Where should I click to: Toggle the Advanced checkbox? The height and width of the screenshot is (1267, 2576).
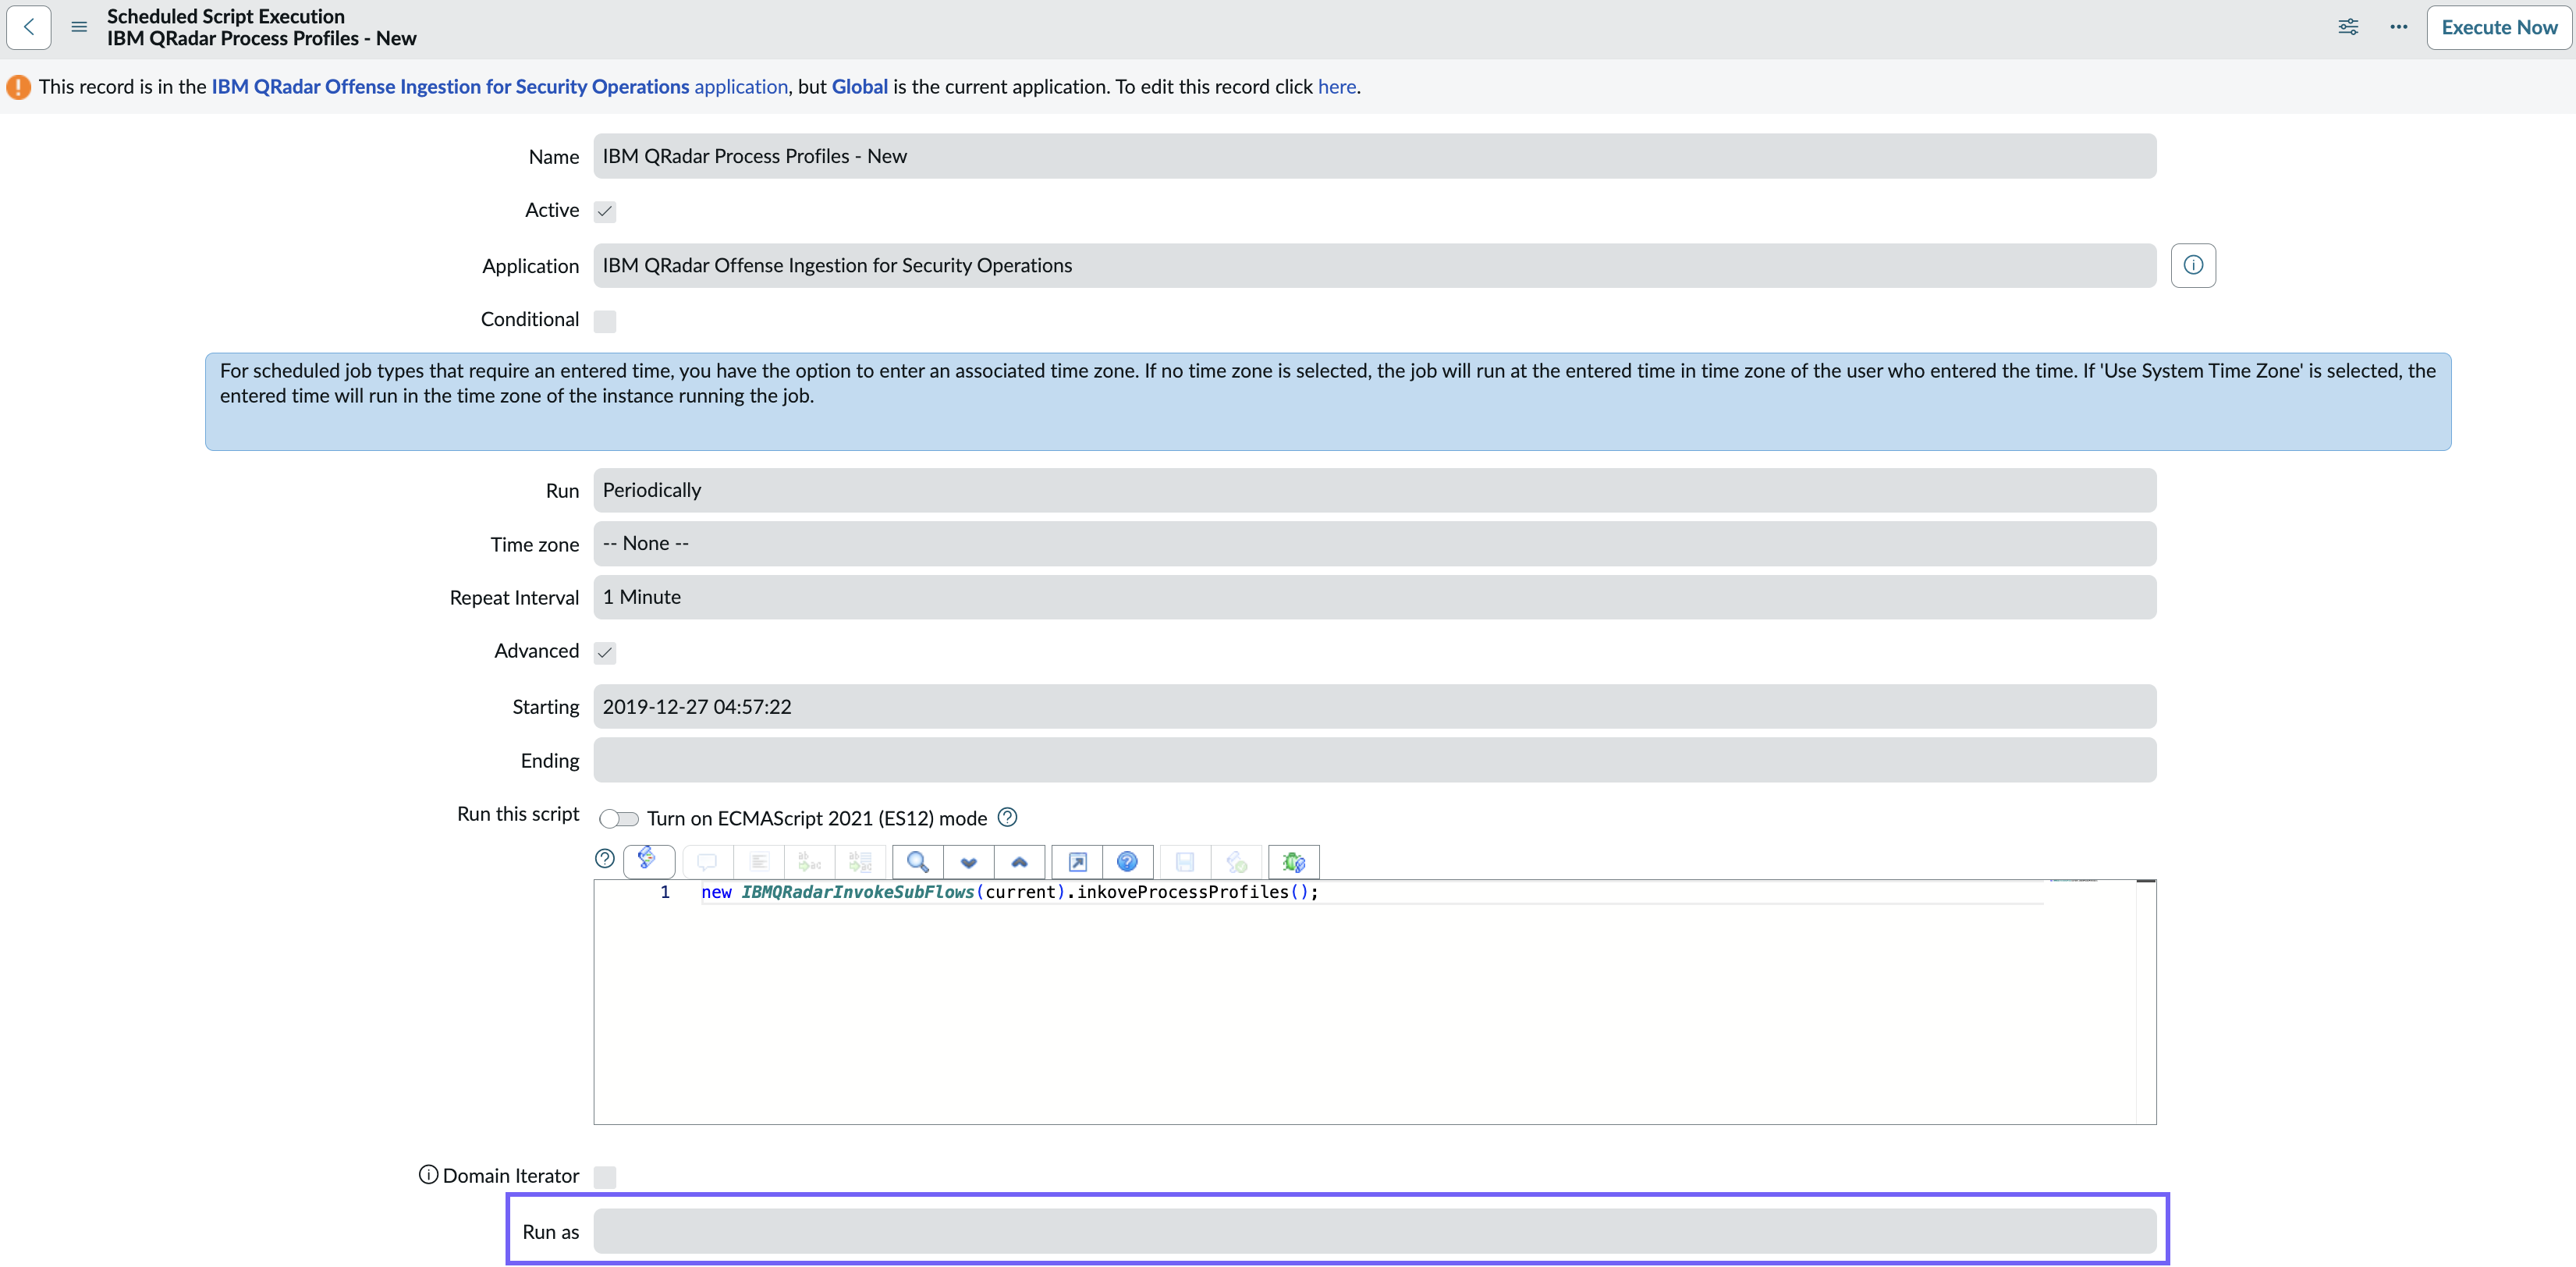[605, 652]
